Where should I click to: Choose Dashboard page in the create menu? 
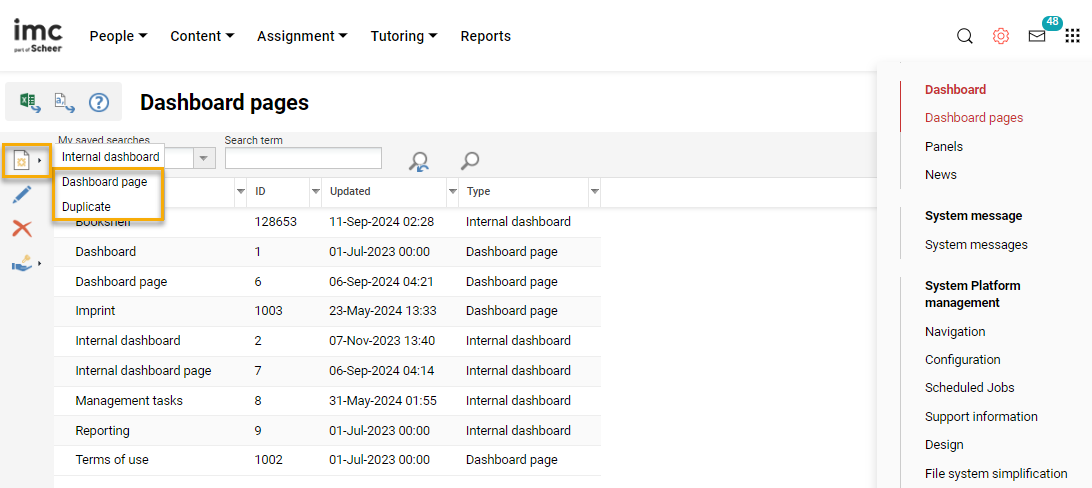point(104,182)
